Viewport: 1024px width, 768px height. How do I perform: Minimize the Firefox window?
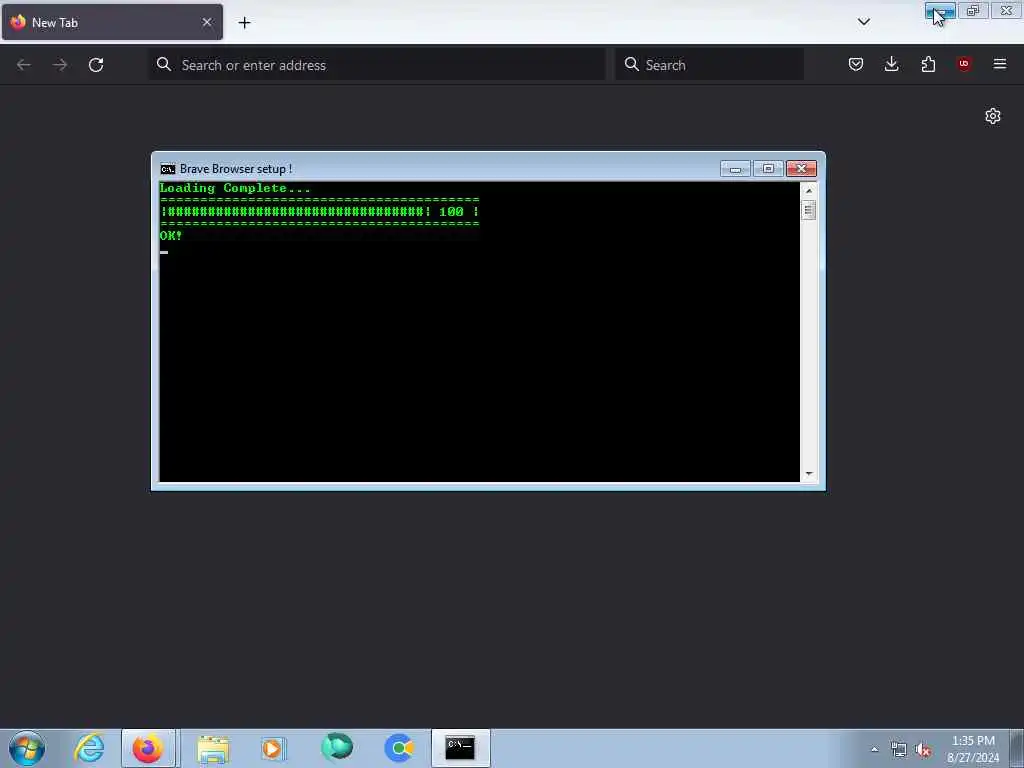pos(940,11)
